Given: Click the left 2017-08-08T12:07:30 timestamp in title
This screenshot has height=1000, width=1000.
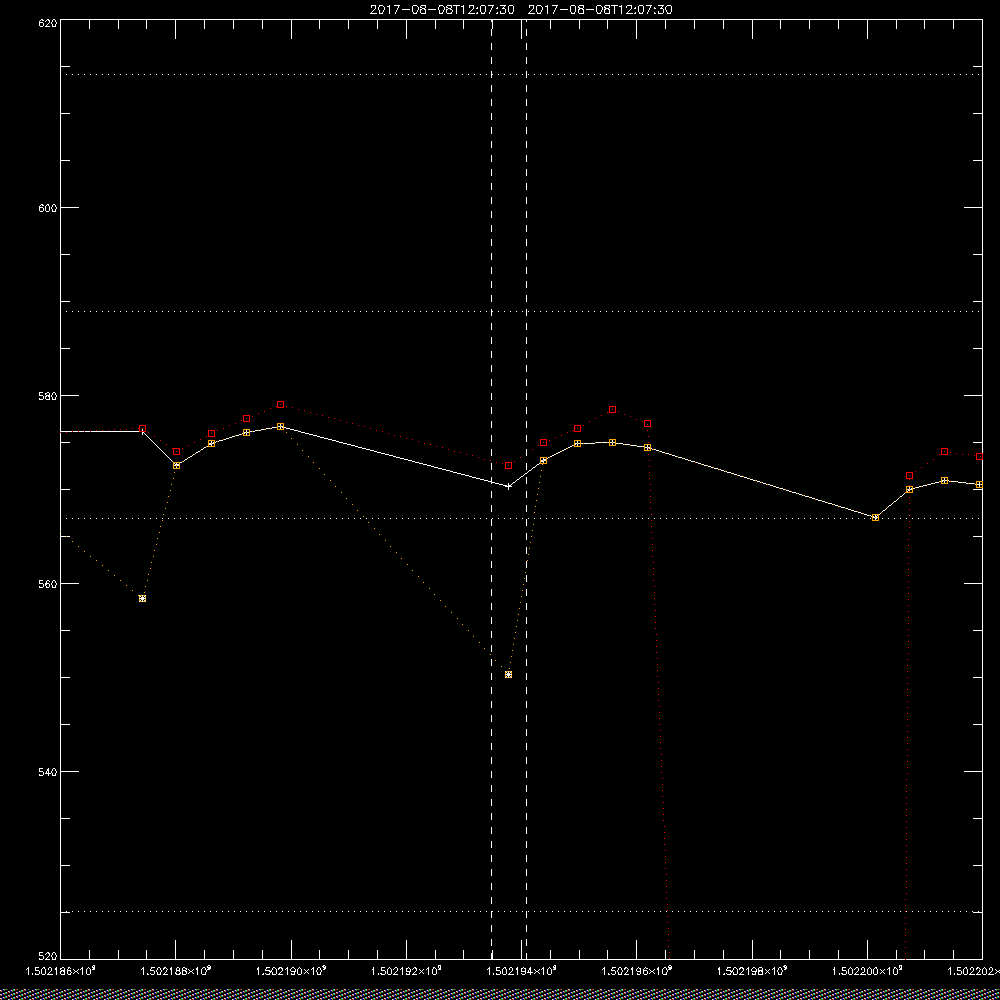Looking at the screenshot, I should 442,10.
